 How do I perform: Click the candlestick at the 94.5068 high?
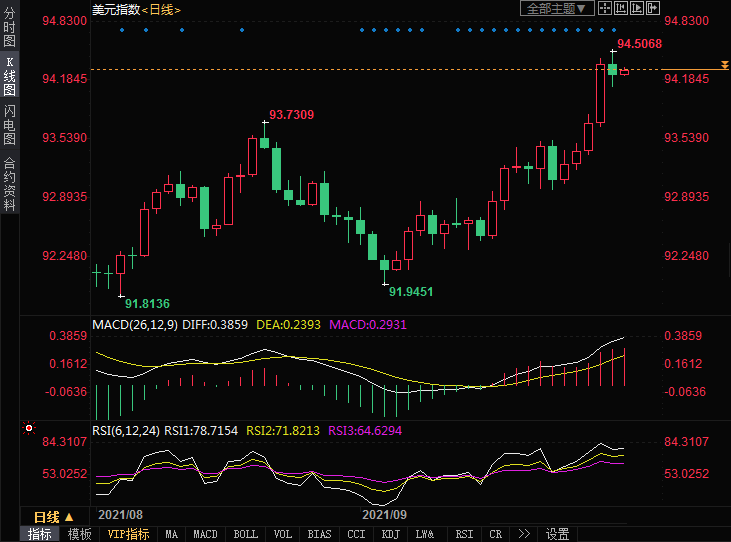point(613,68)
